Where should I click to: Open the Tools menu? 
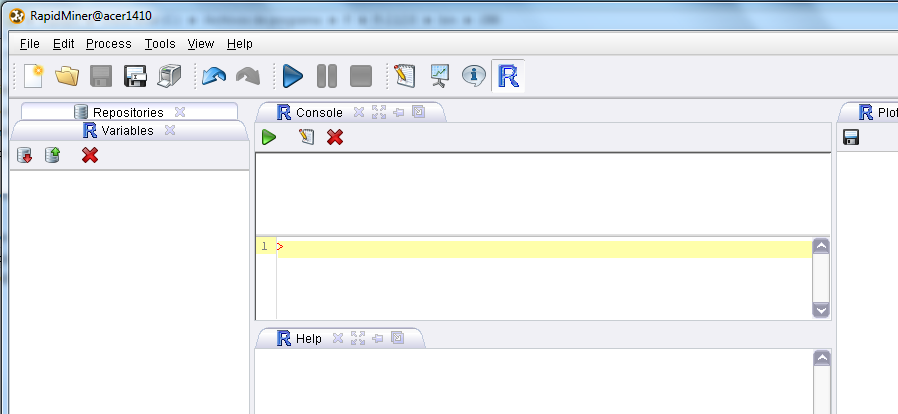[x=159, y=44]
